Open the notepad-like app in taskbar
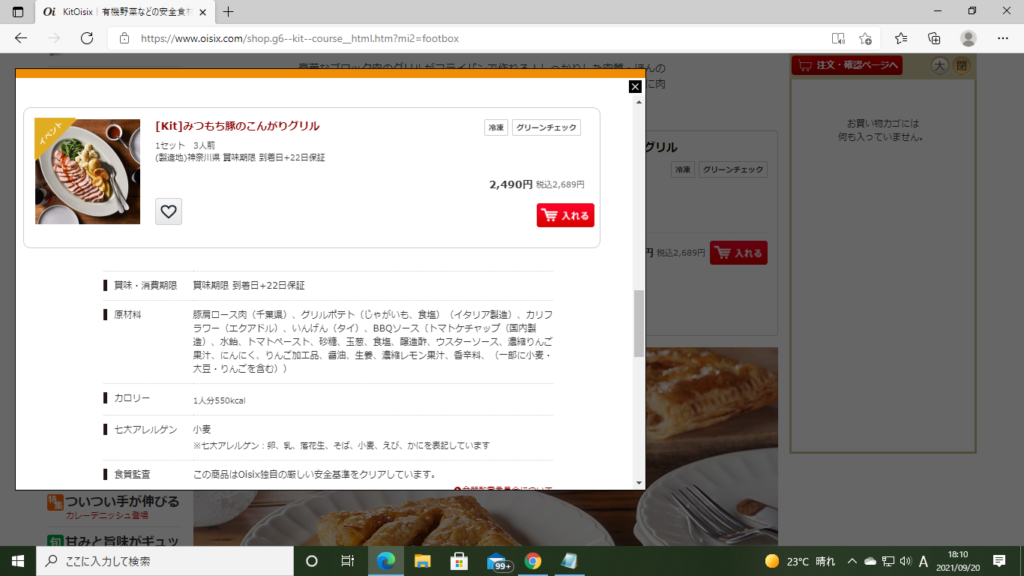This screenshot has height=576, width=1024. [569, 561]
